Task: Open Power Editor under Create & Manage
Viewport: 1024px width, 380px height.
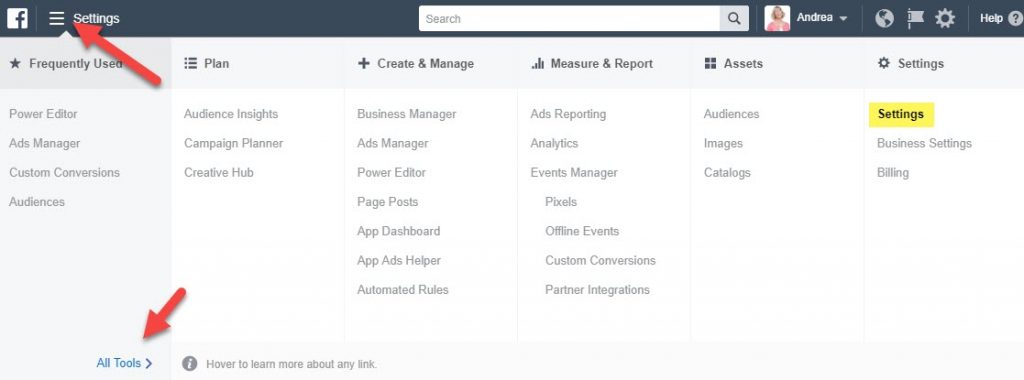Action: pos(391,172)
